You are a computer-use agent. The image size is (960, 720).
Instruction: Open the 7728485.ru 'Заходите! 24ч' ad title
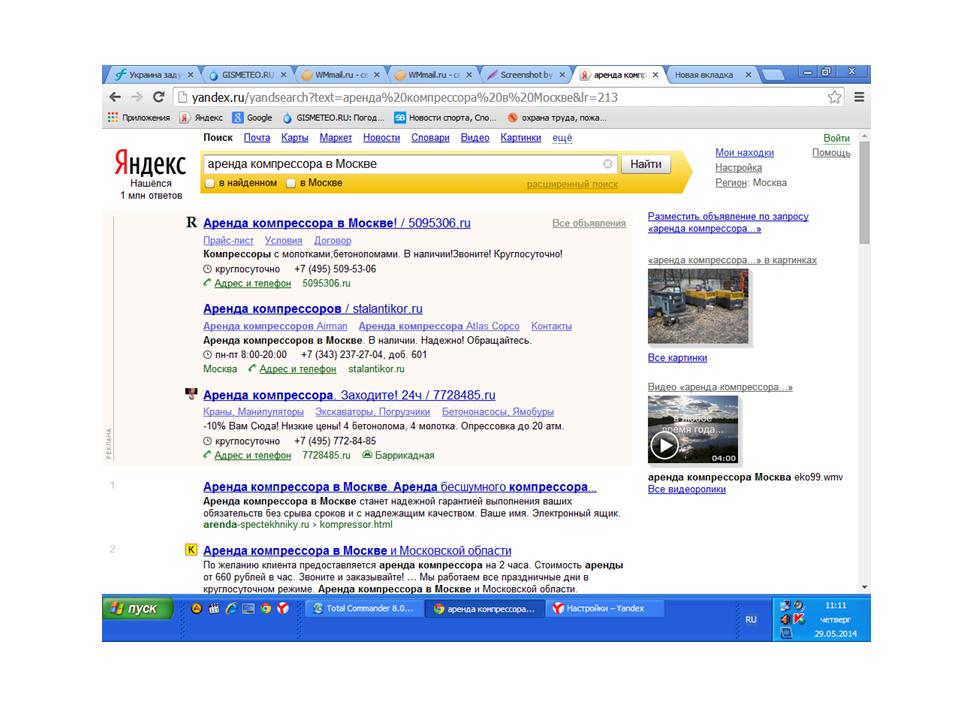point(349,395)
